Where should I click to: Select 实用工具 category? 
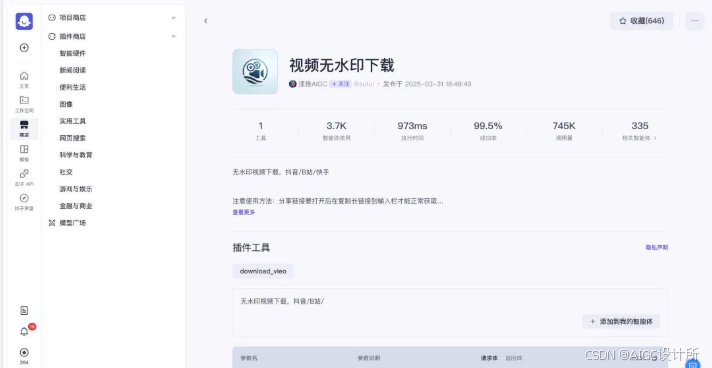click(73, 121)
